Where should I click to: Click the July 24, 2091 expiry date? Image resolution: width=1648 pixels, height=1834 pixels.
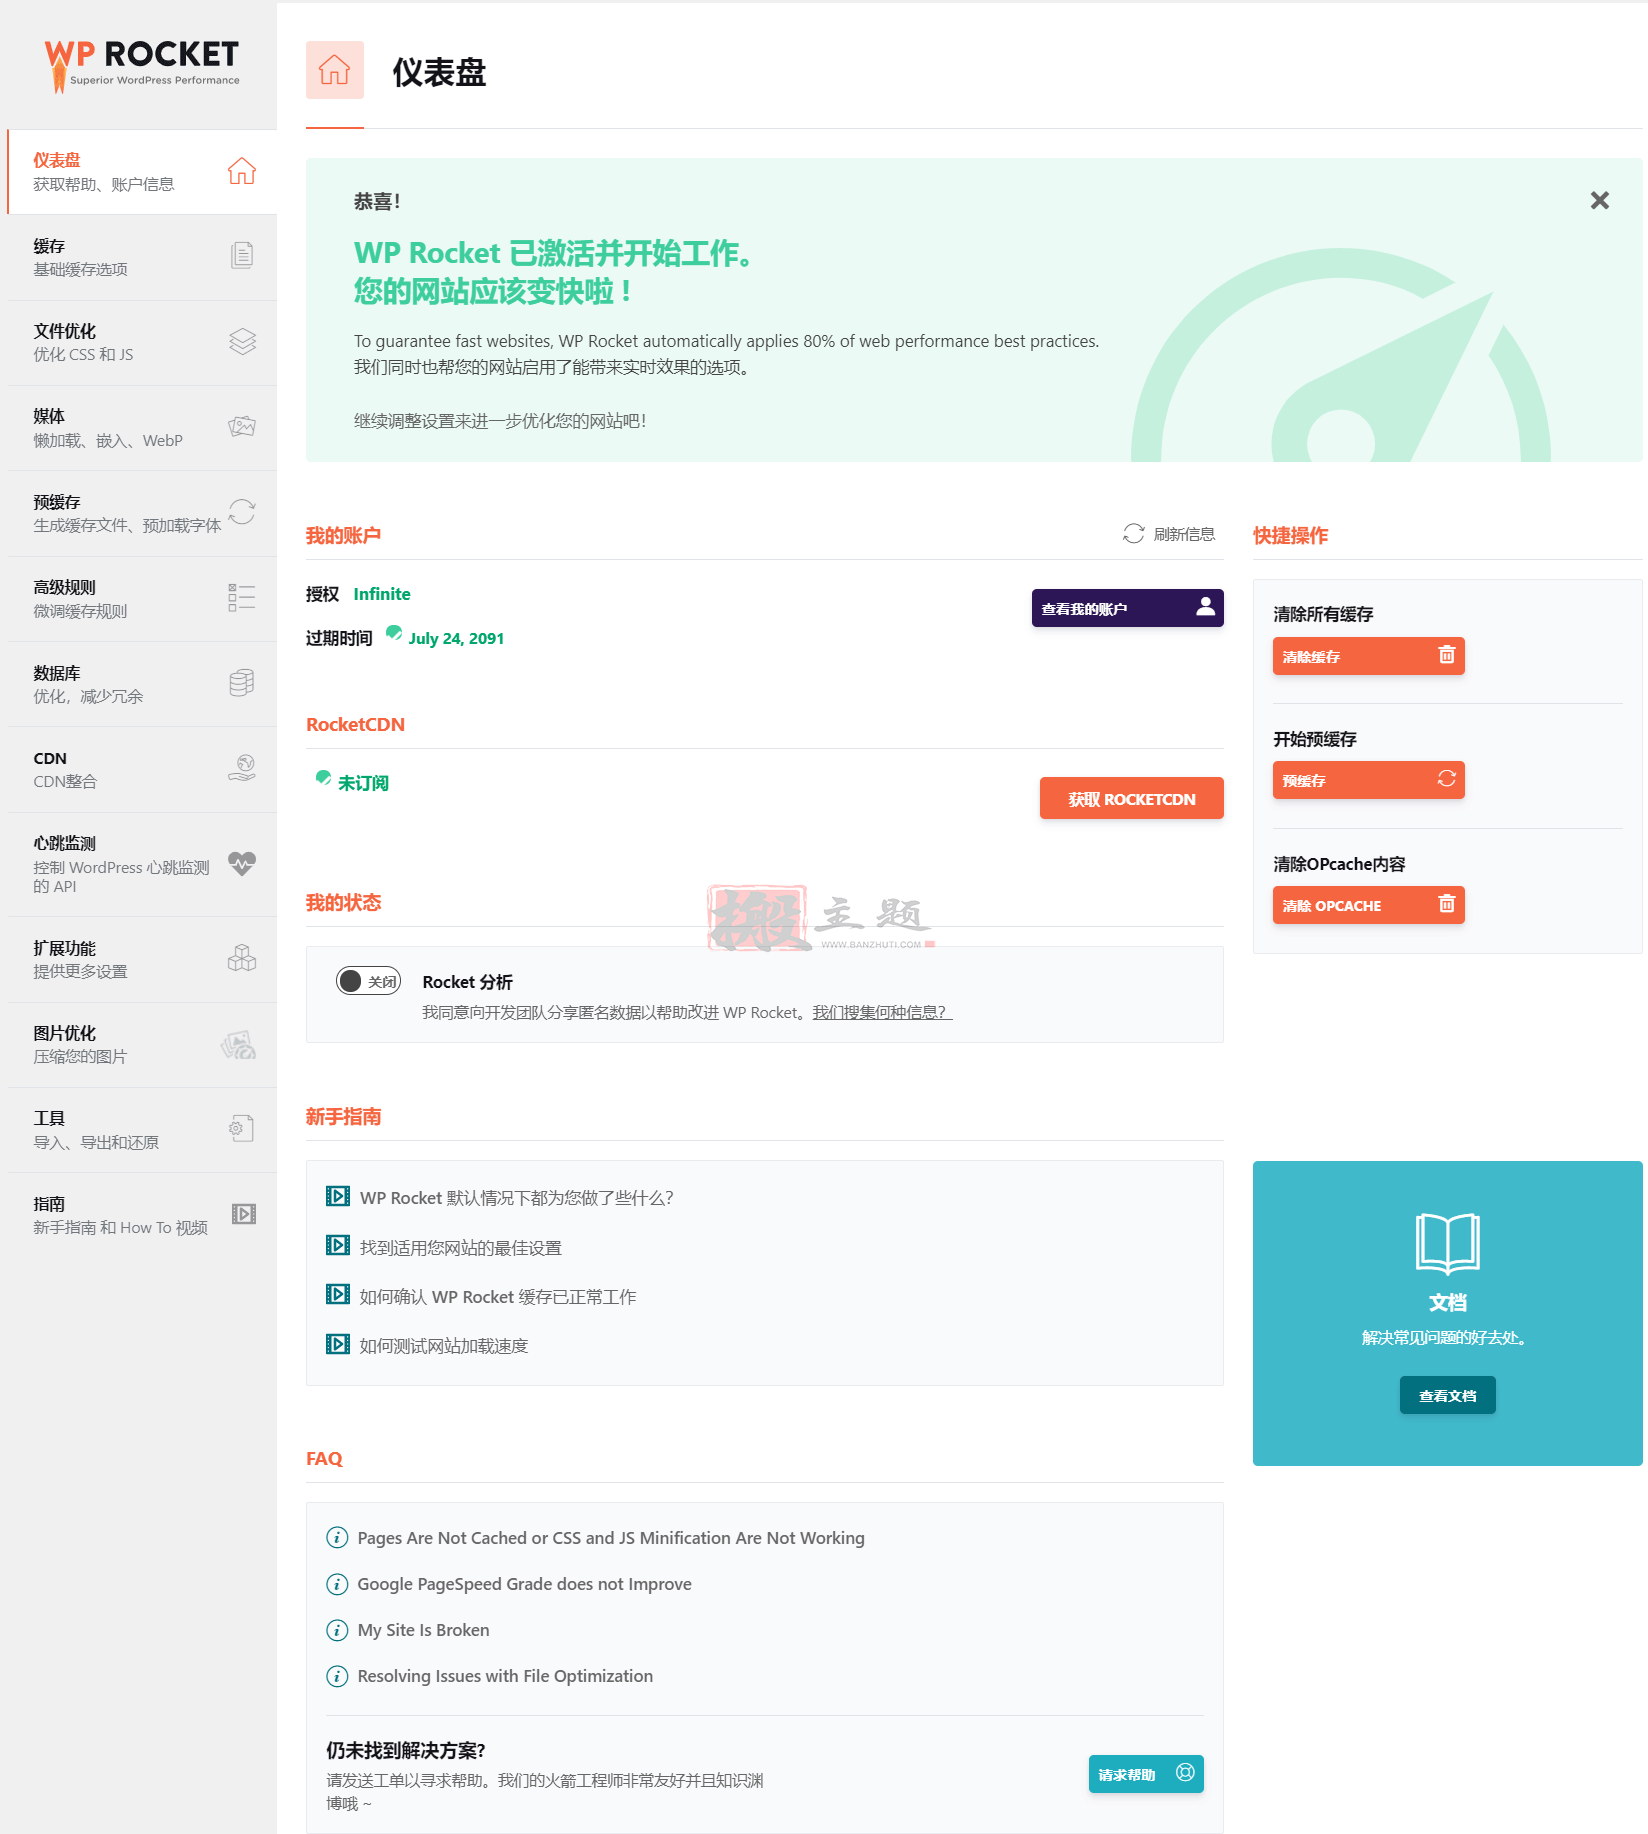point(456,638)
